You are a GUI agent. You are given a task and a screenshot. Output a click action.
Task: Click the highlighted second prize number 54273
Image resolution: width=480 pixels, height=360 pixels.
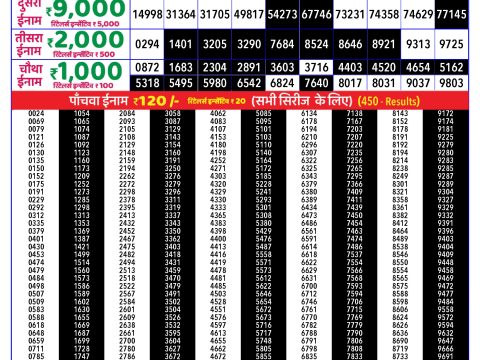coord(282,14)
